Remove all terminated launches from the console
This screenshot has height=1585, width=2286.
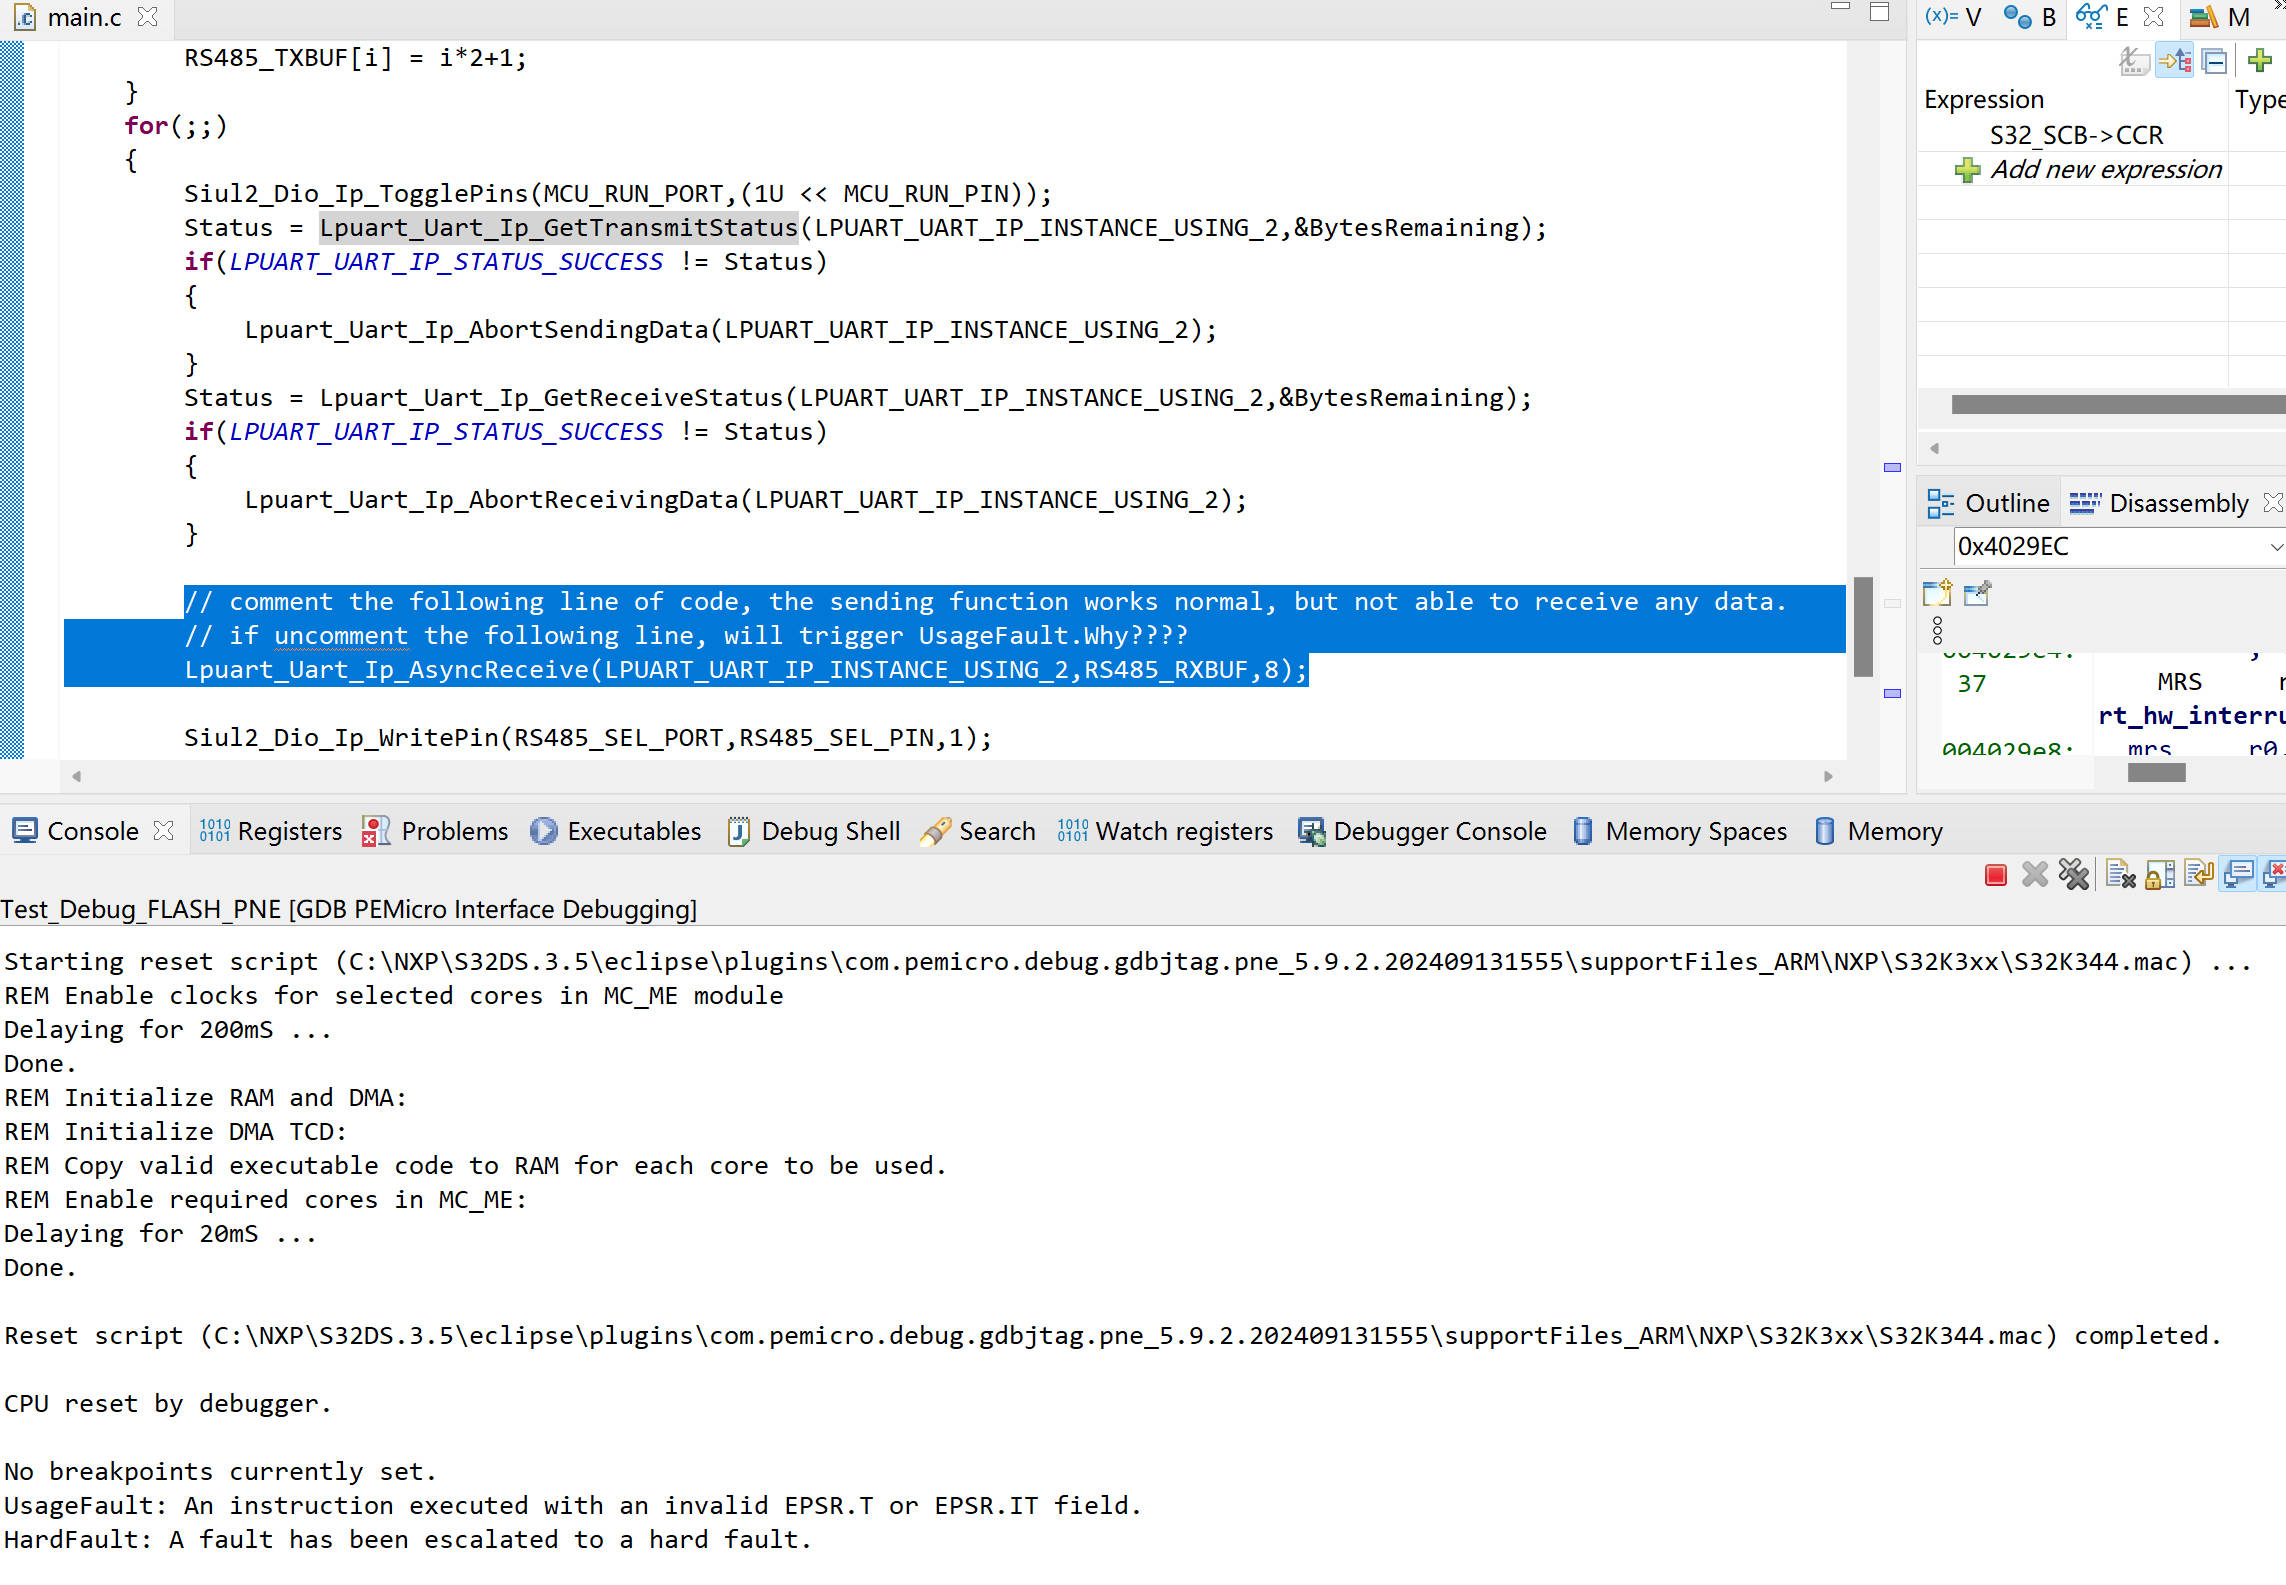pos(2073,874)
